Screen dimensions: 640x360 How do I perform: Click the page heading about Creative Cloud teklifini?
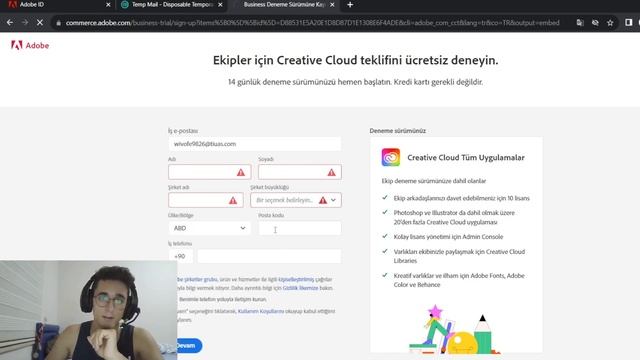(356, 60)
